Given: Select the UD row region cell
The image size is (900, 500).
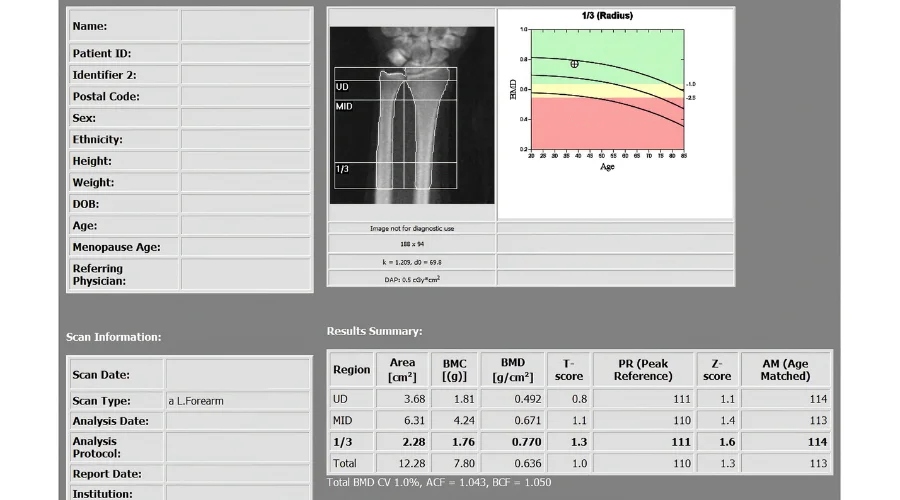Looking at the screenshot, I should [351, 399].
